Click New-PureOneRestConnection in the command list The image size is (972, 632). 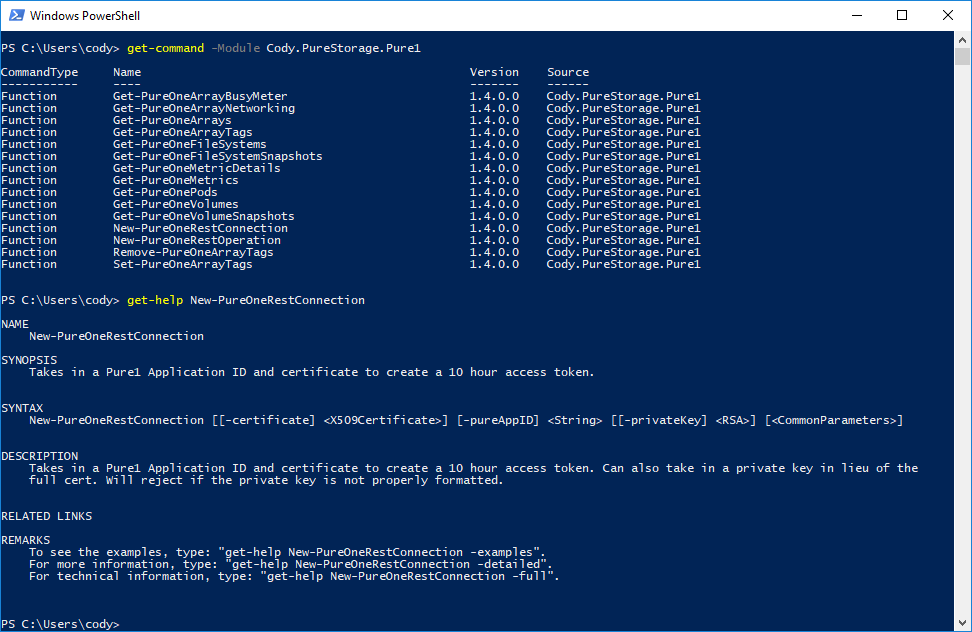click(200, 228)
